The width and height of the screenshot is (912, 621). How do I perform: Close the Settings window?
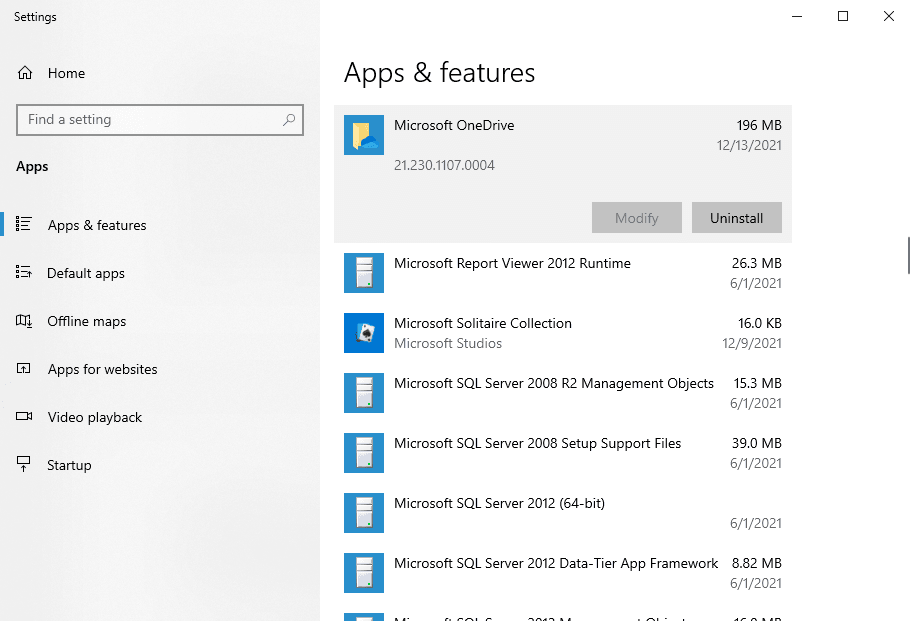coord(889,16)
